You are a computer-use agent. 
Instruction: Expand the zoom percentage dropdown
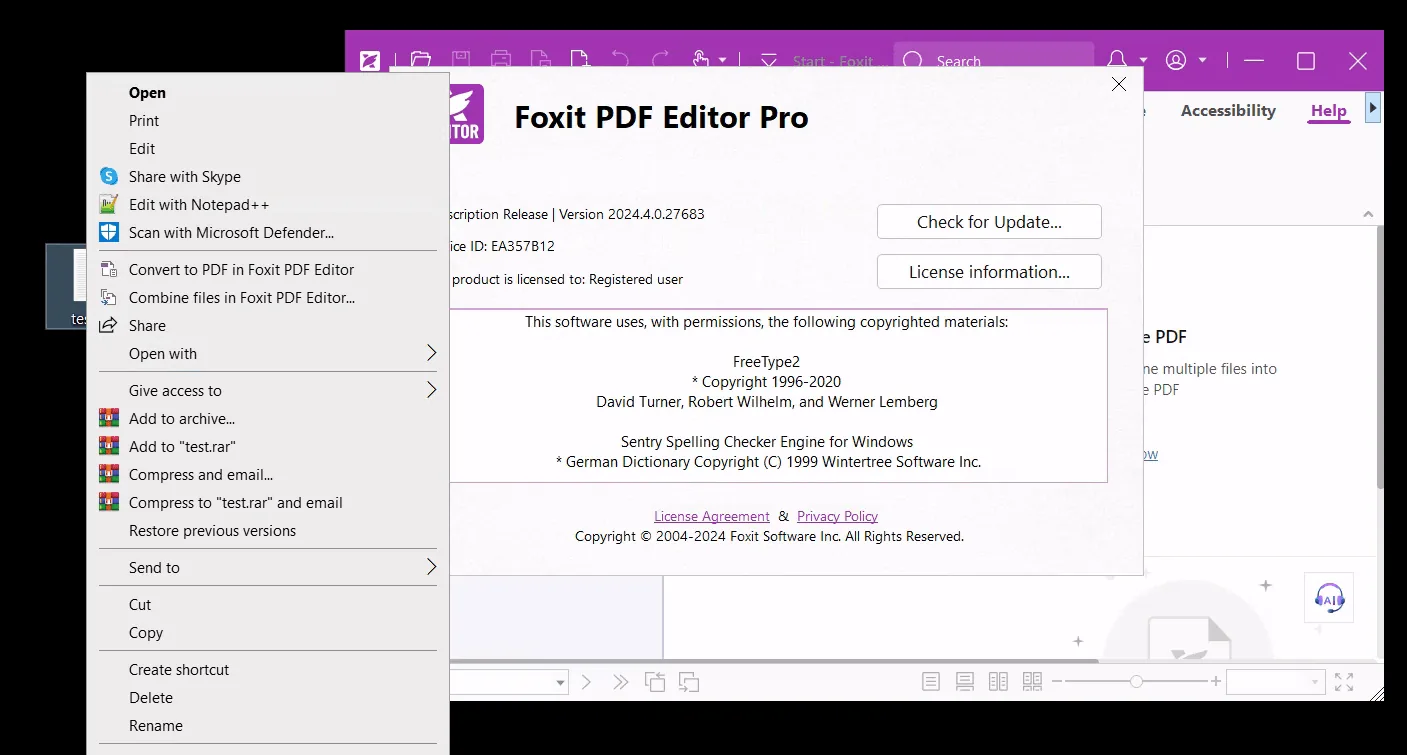[1314, 683]
